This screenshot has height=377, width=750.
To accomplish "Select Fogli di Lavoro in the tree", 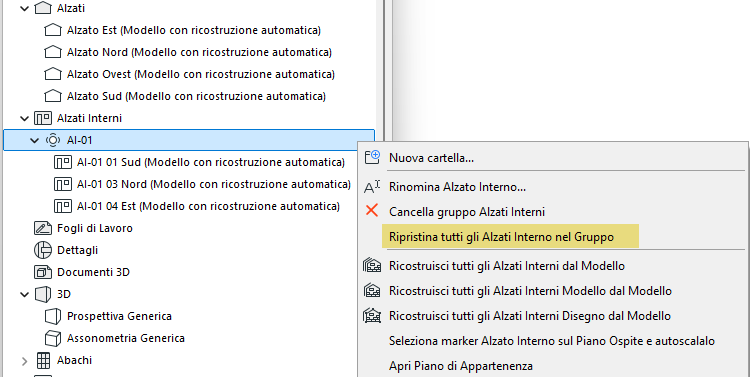I will (95, 228).
